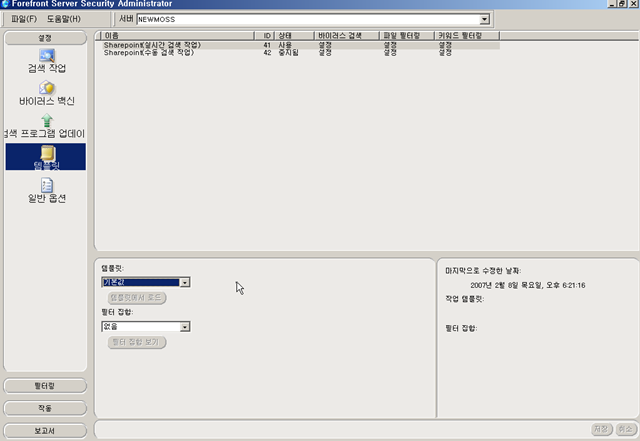Click the 취소 cancel button

click(x=626, y=429)
